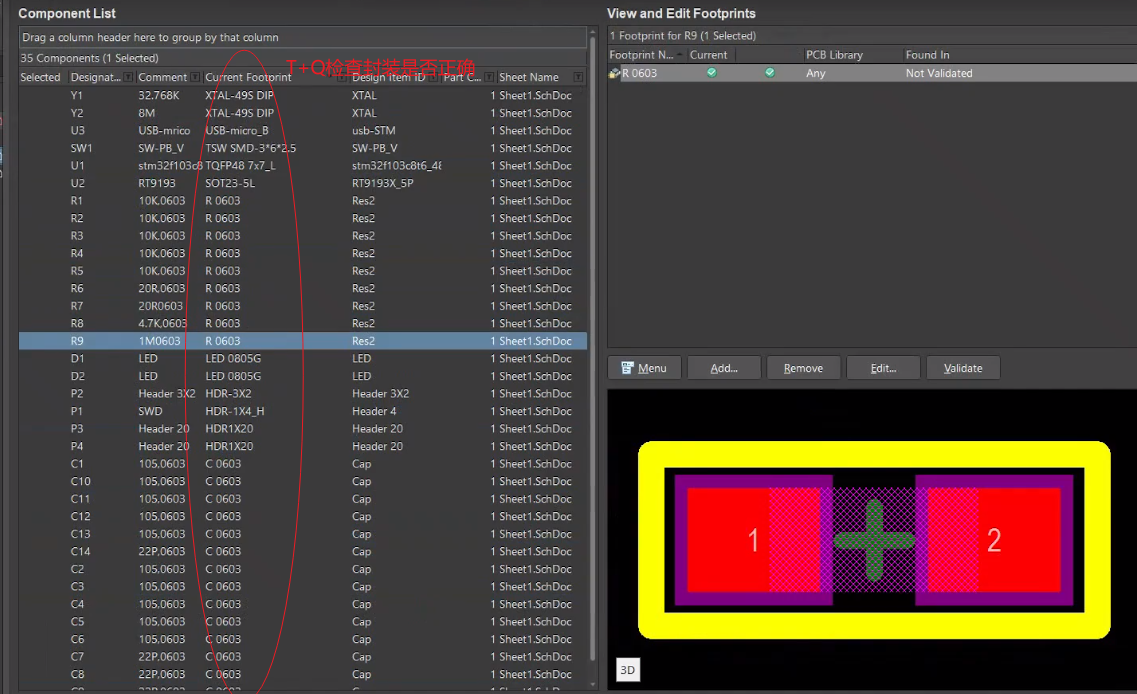Open the Comment column filter dropdown
1137x694 pixels.
(195, 77)
